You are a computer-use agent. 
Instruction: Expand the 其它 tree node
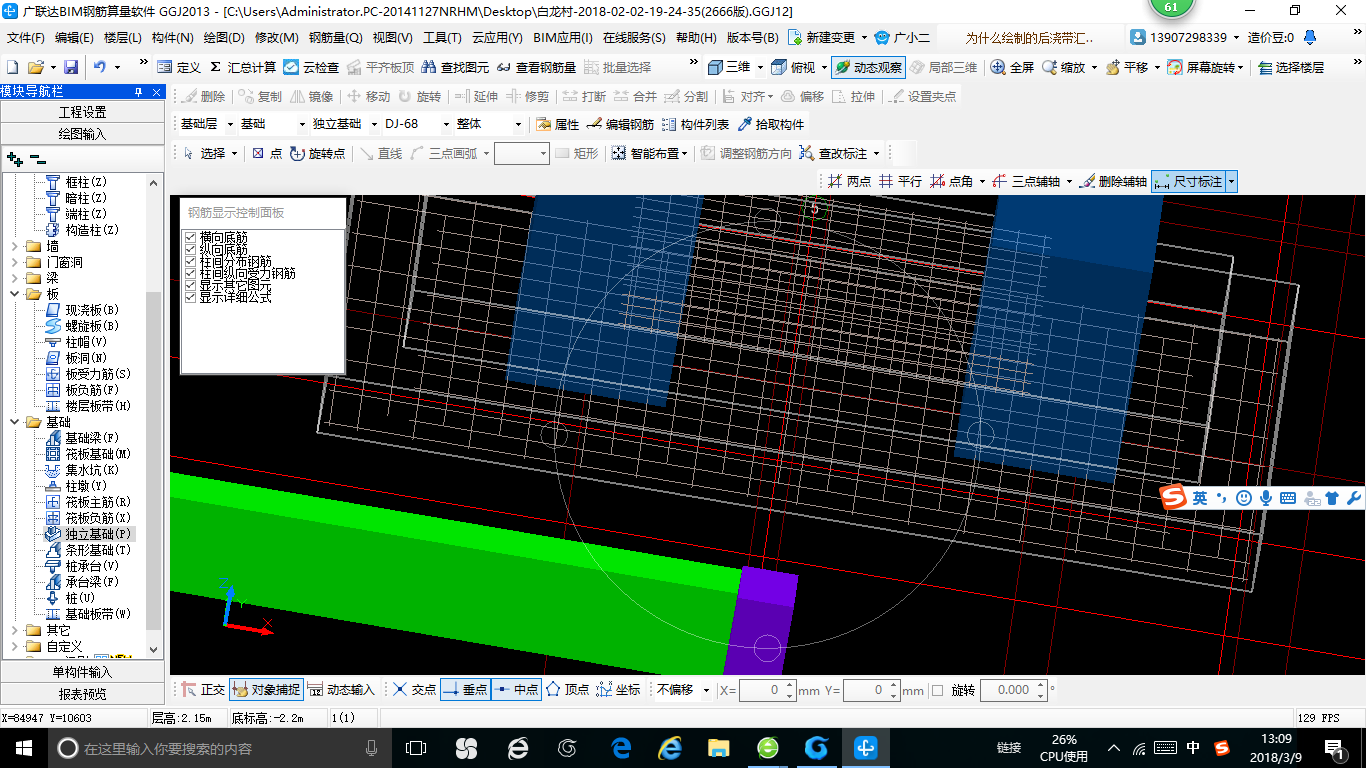pyautogui.click(x=14, y=630)
